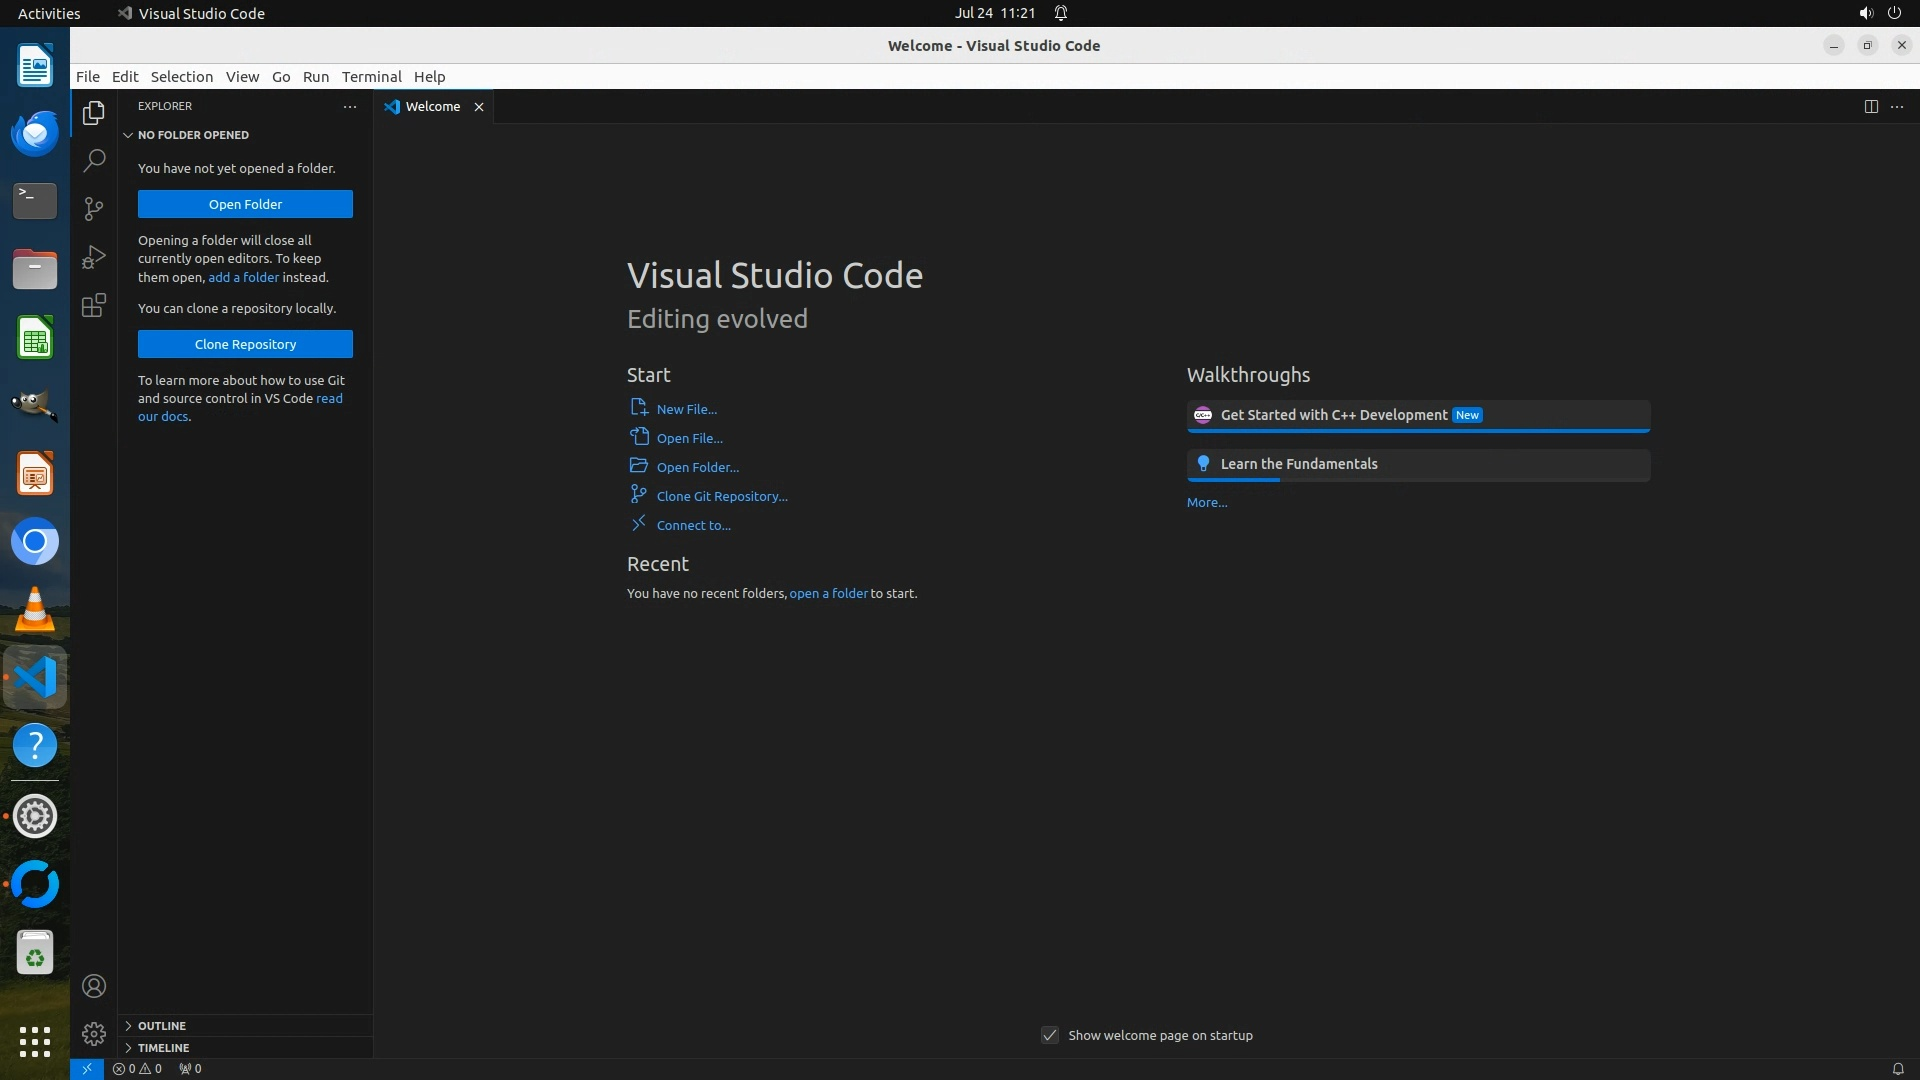Split the editor right
The height and width of the screenshot is (1080, 1920).
1870,106
